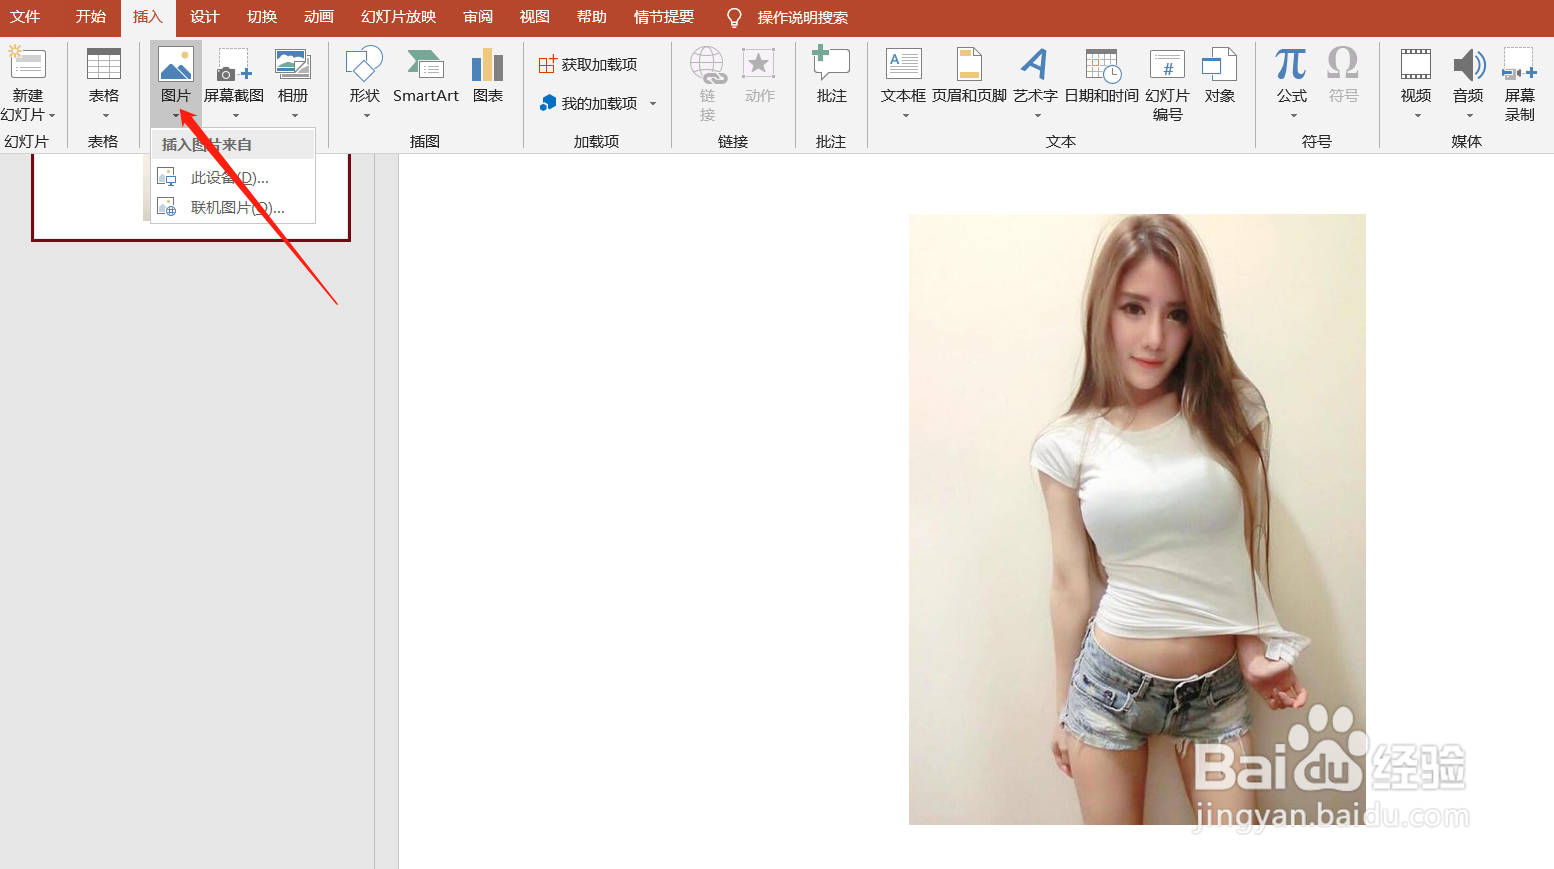Expand the Screenshot (屏幕截图) dropdown arrow

point(235,116)
